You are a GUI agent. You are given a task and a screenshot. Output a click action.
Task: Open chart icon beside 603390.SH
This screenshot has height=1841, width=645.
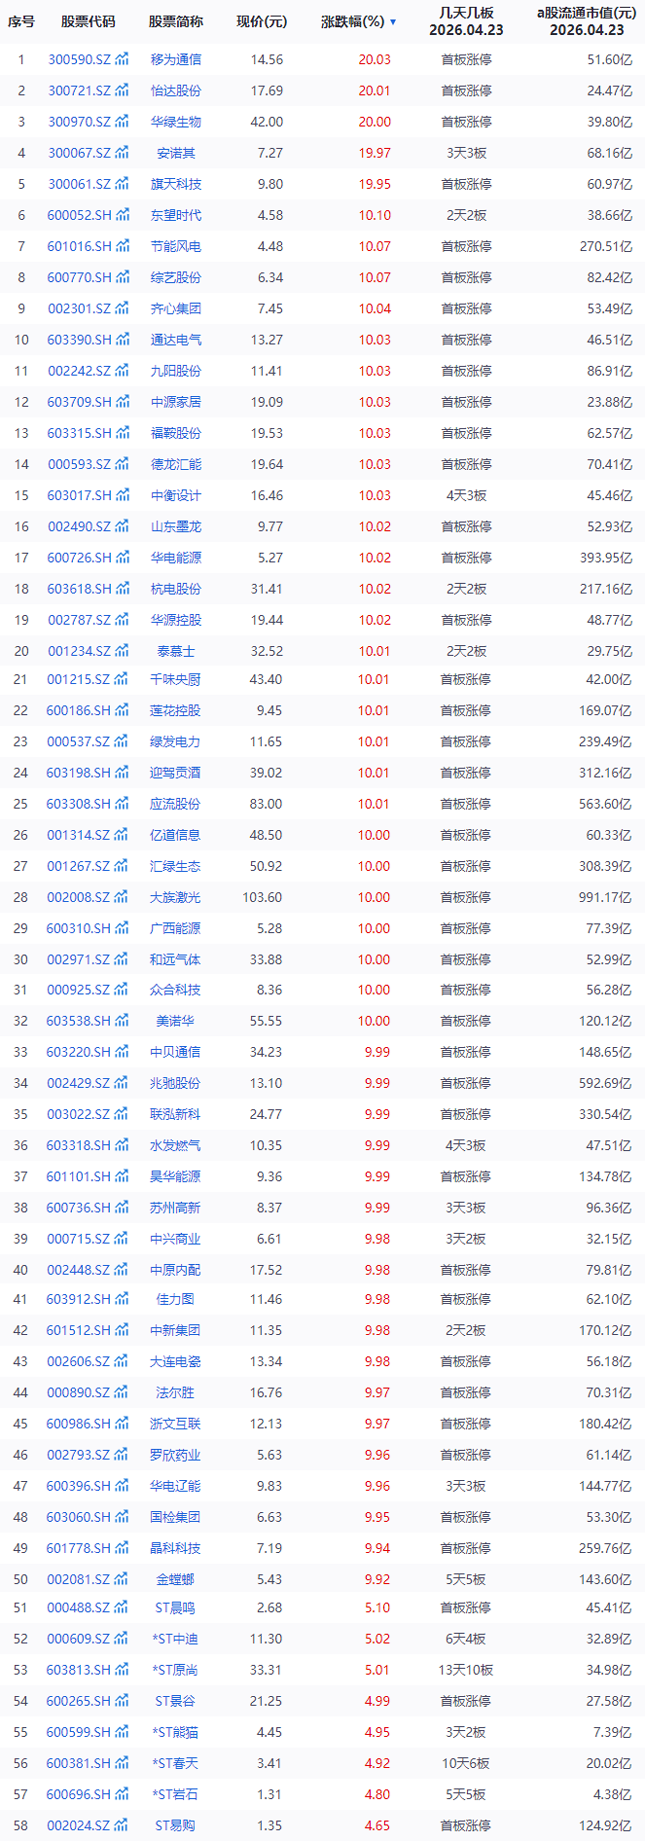(122, 340)
